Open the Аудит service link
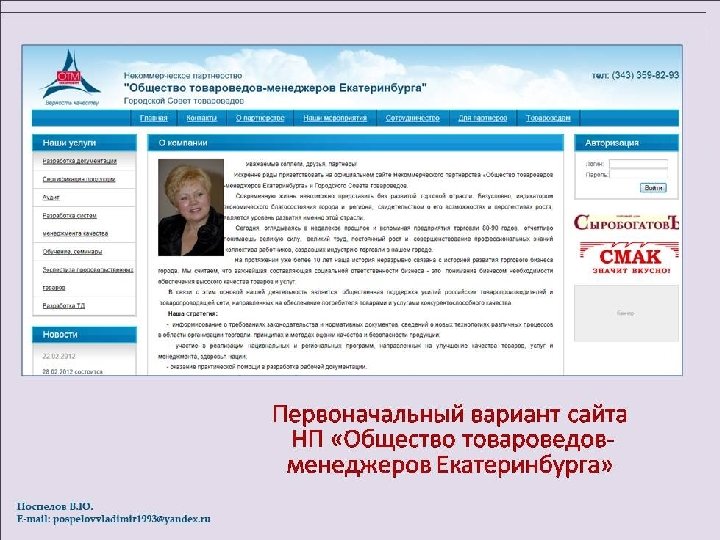Screen dimensions: 720x540 [x=51, y=197]
